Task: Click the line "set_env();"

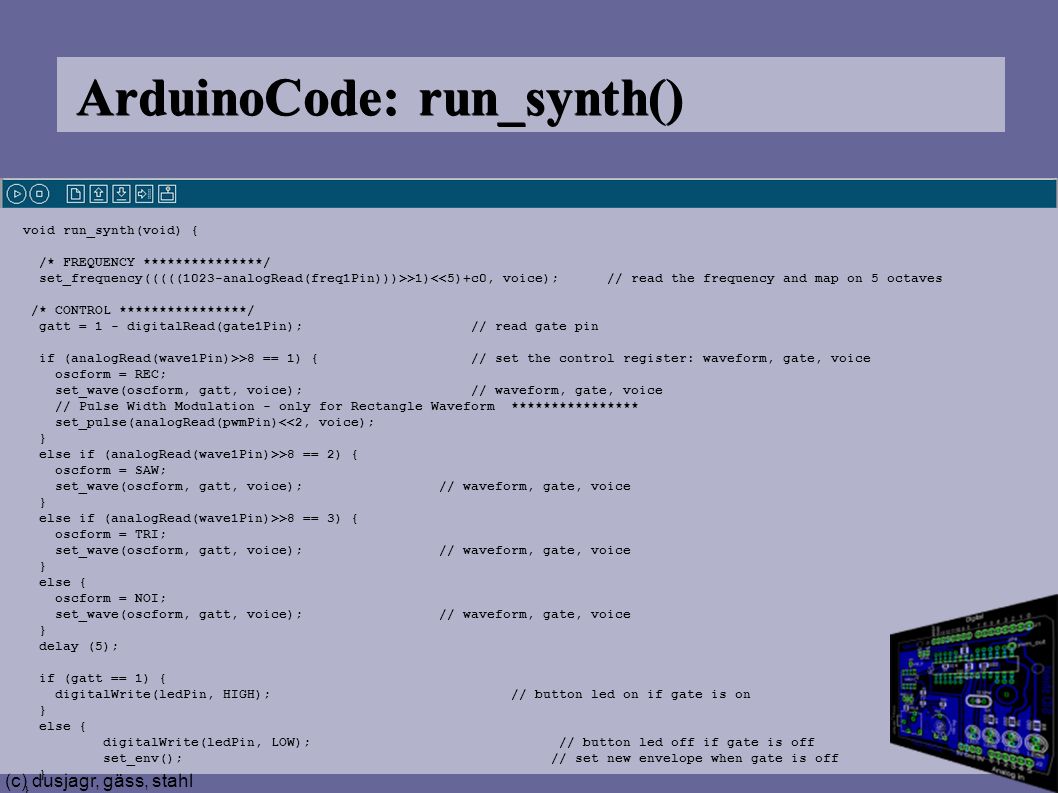Action: 142,758
